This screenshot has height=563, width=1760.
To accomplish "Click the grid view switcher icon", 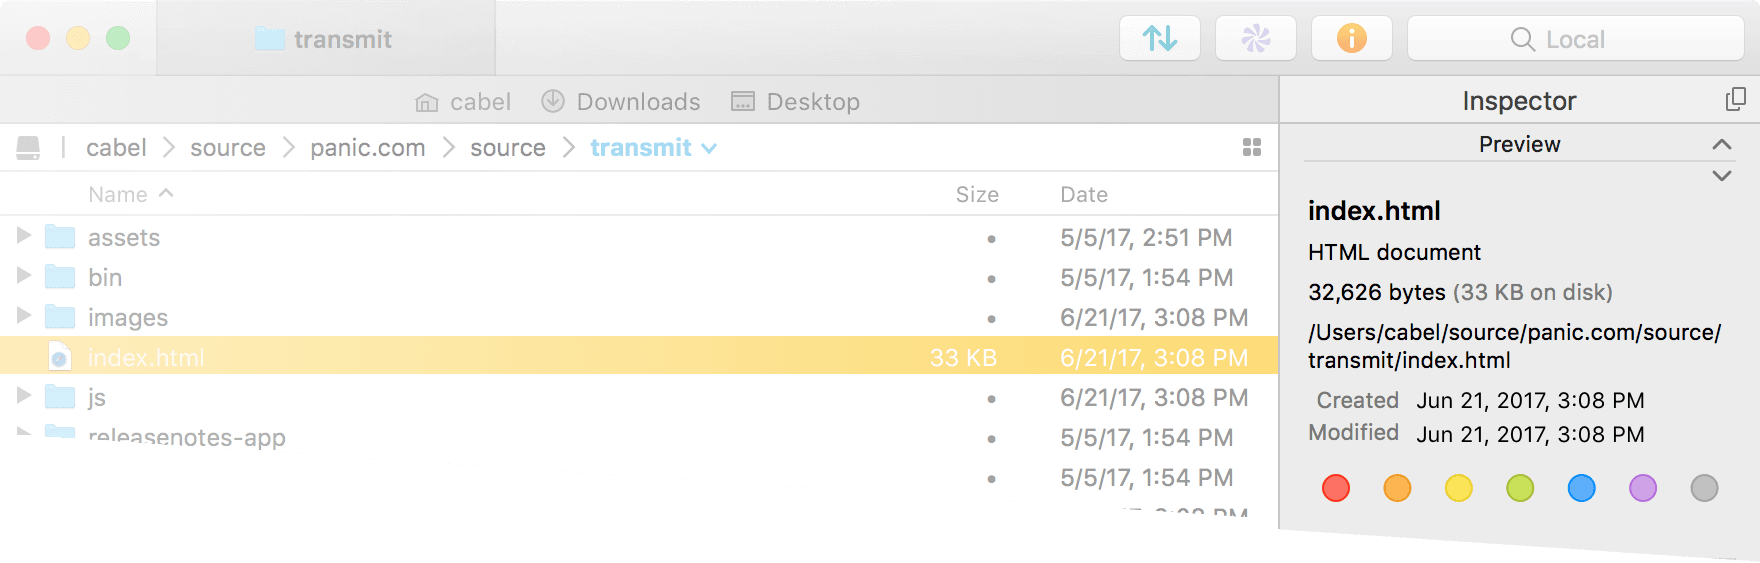I will coord(1251,148).
